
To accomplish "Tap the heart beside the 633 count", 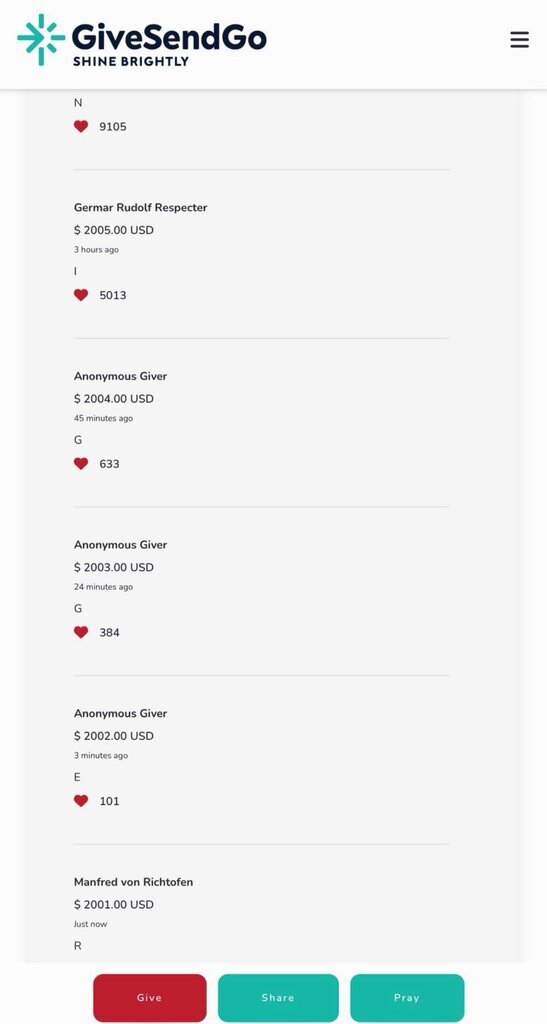I will (x=81, y=464).
